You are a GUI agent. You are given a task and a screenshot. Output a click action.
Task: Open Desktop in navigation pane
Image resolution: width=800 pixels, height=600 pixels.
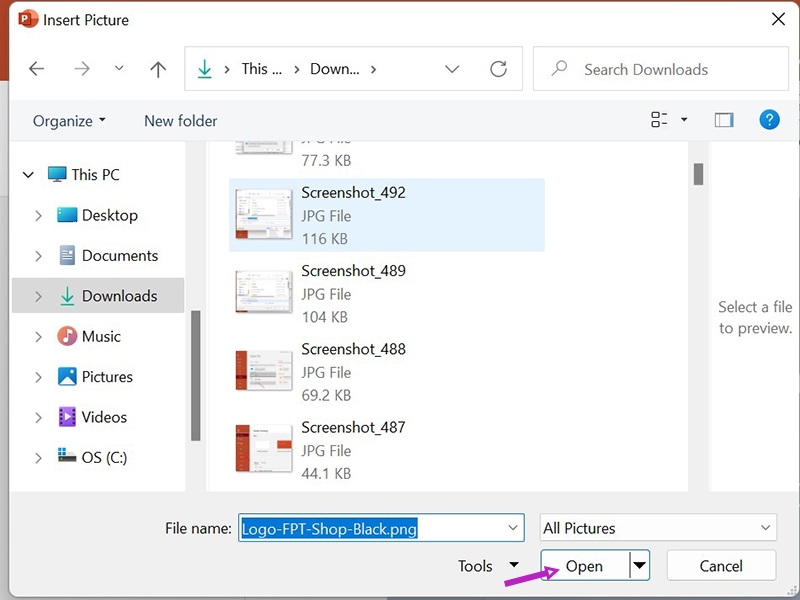click(110, 215)
